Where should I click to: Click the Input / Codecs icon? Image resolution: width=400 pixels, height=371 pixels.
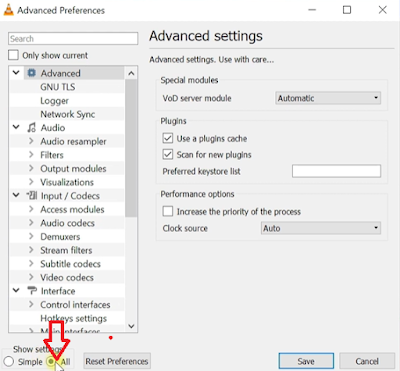point(32,195)
